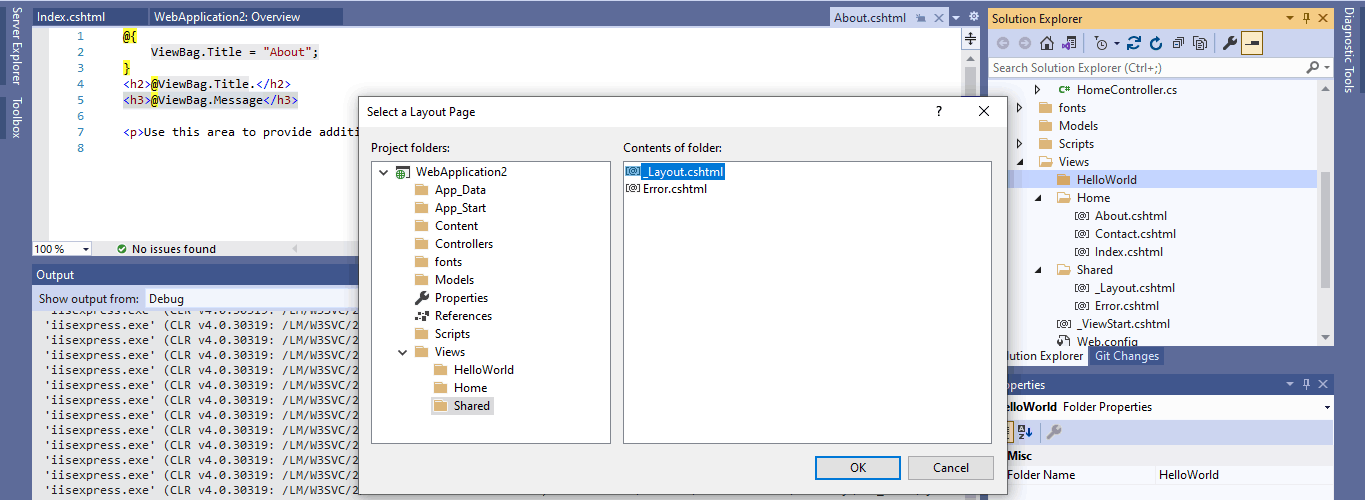1365x500 pixels.
Task: Open Show output from Debug dropdown
Action: point(250,298)
